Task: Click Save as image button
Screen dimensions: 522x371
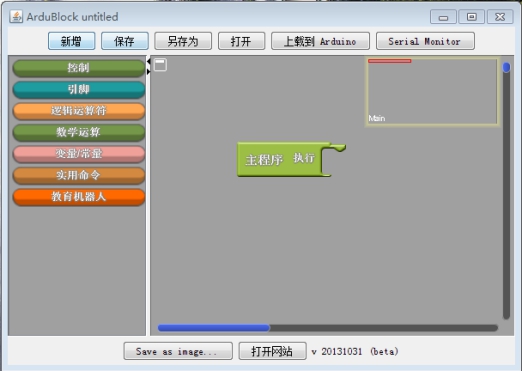Action: (x=178, y=351)
